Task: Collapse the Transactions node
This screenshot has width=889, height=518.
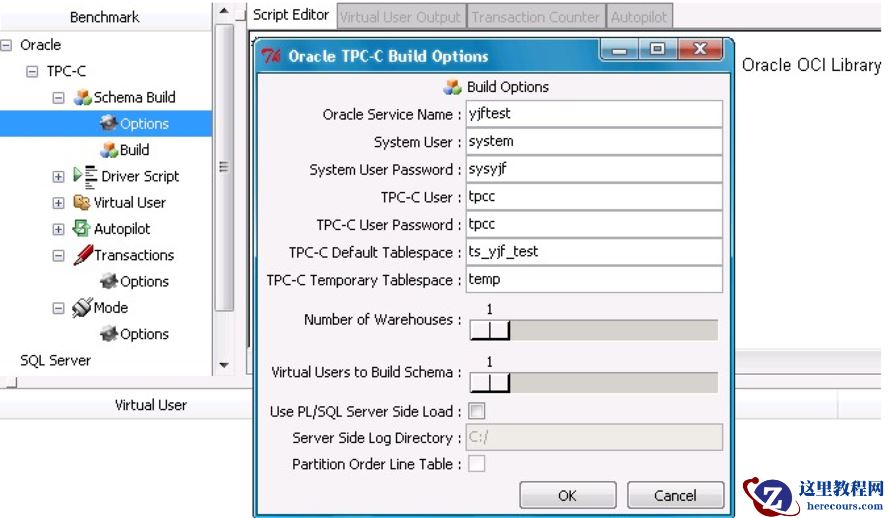Action: 58,256
